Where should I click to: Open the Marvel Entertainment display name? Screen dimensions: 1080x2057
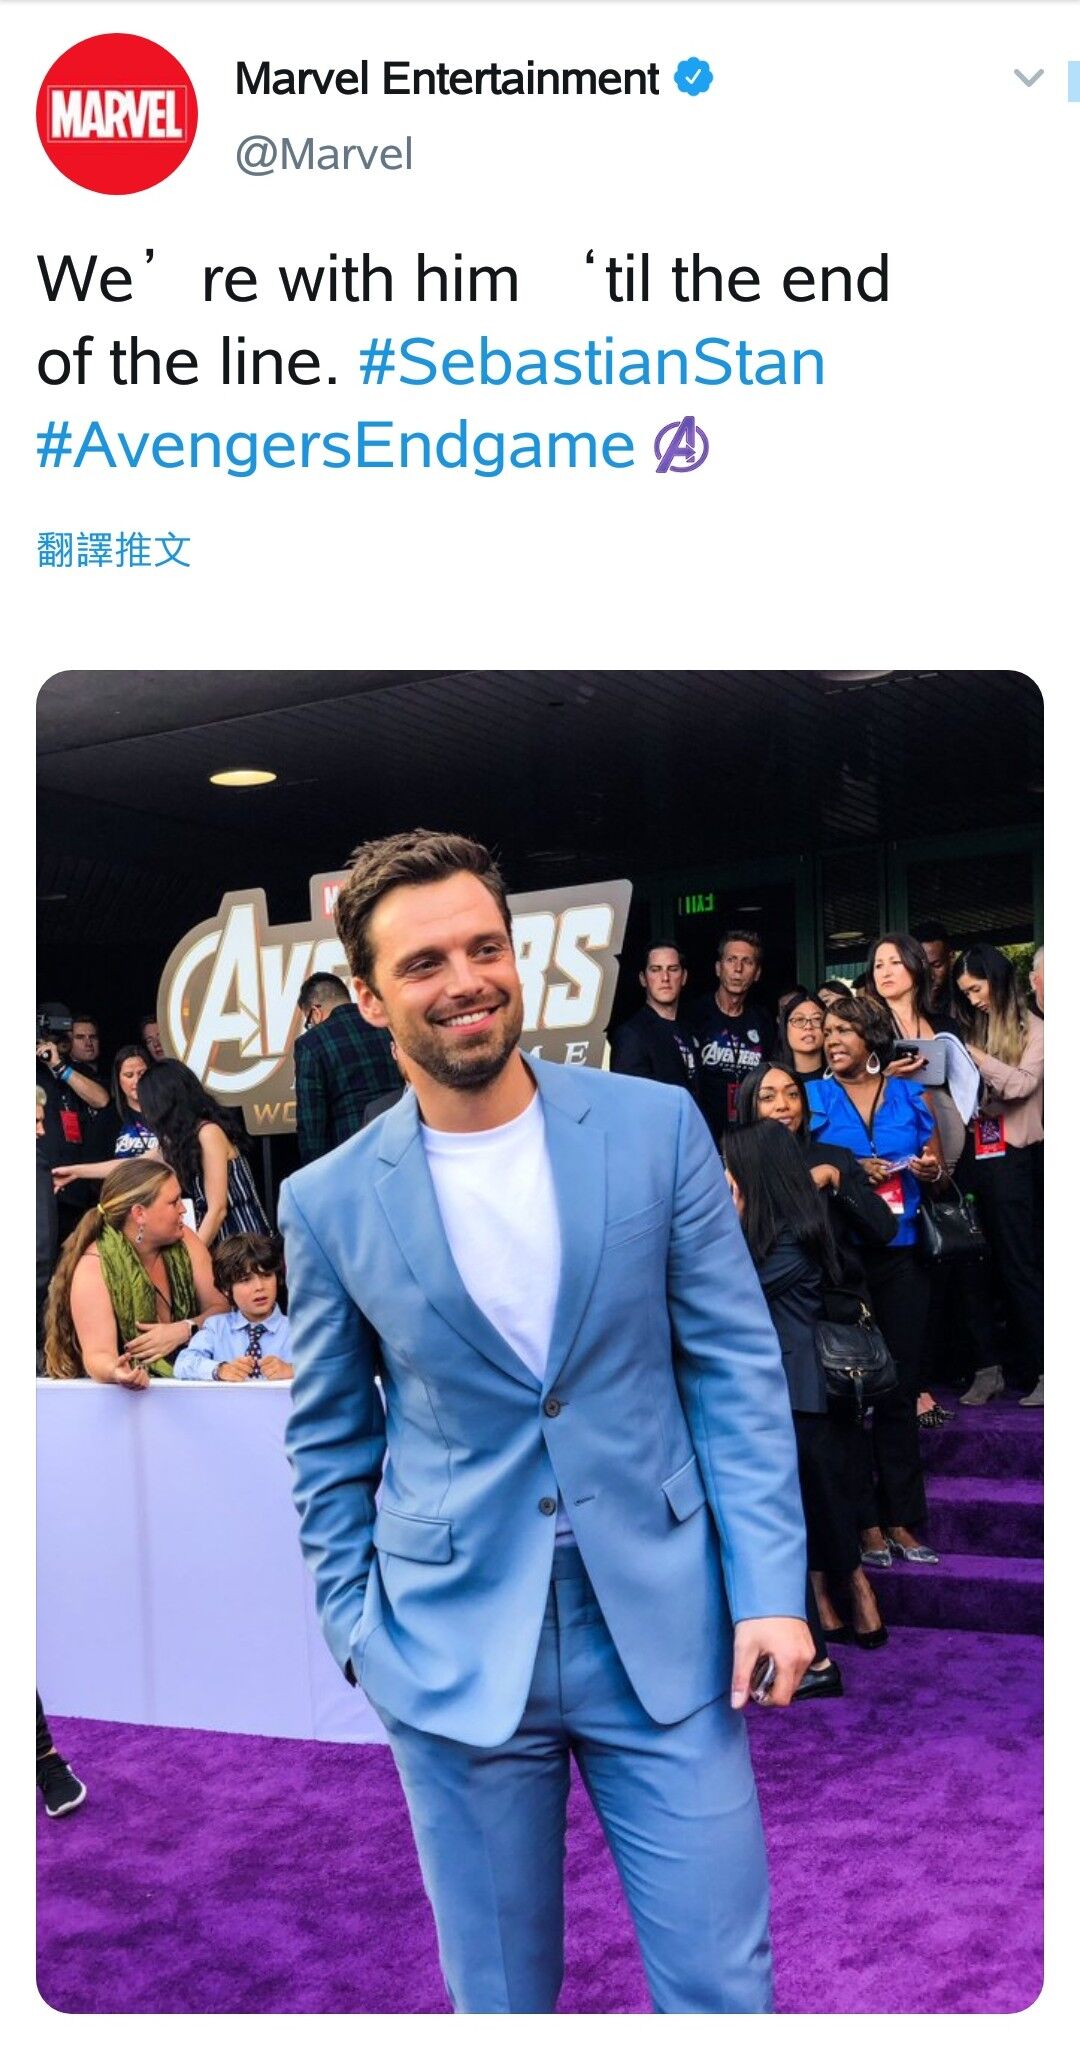[x=447, y=79]
